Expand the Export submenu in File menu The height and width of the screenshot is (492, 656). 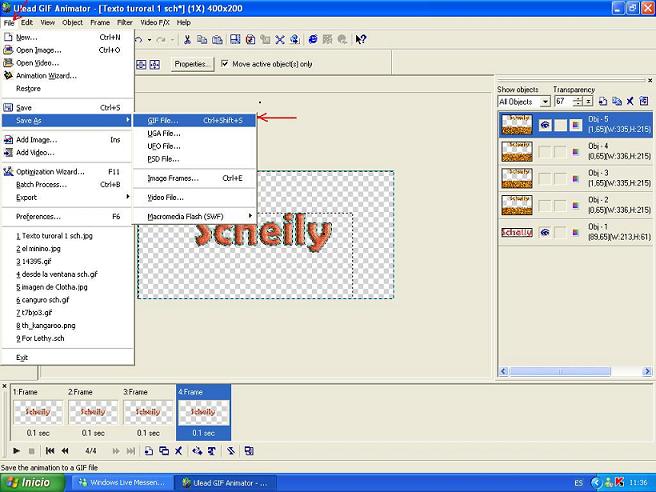click(x=67, y=197)
